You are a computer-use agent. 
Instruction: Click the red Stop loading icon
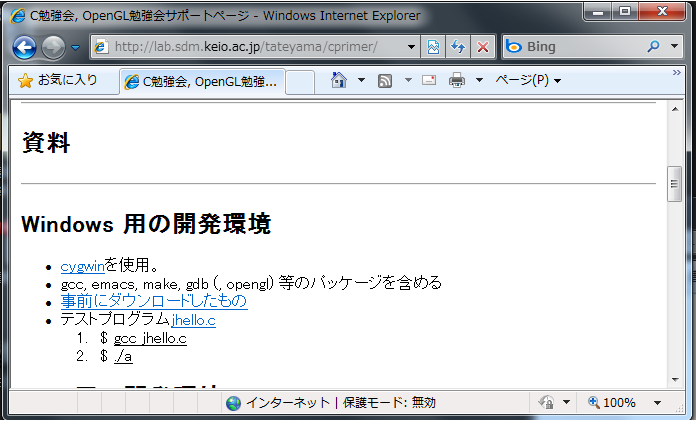pos(482,47)
